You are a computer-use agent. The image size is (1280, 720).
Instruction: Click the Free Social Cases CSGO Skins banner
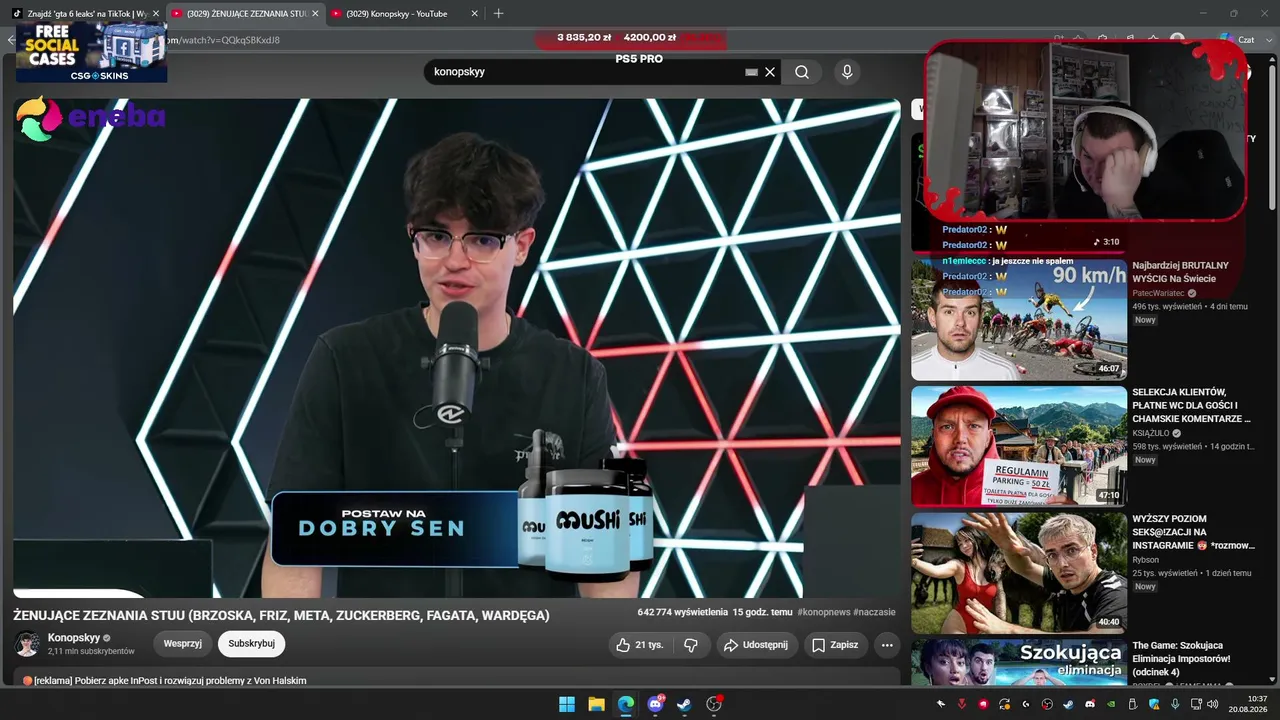tap(91, 51)
